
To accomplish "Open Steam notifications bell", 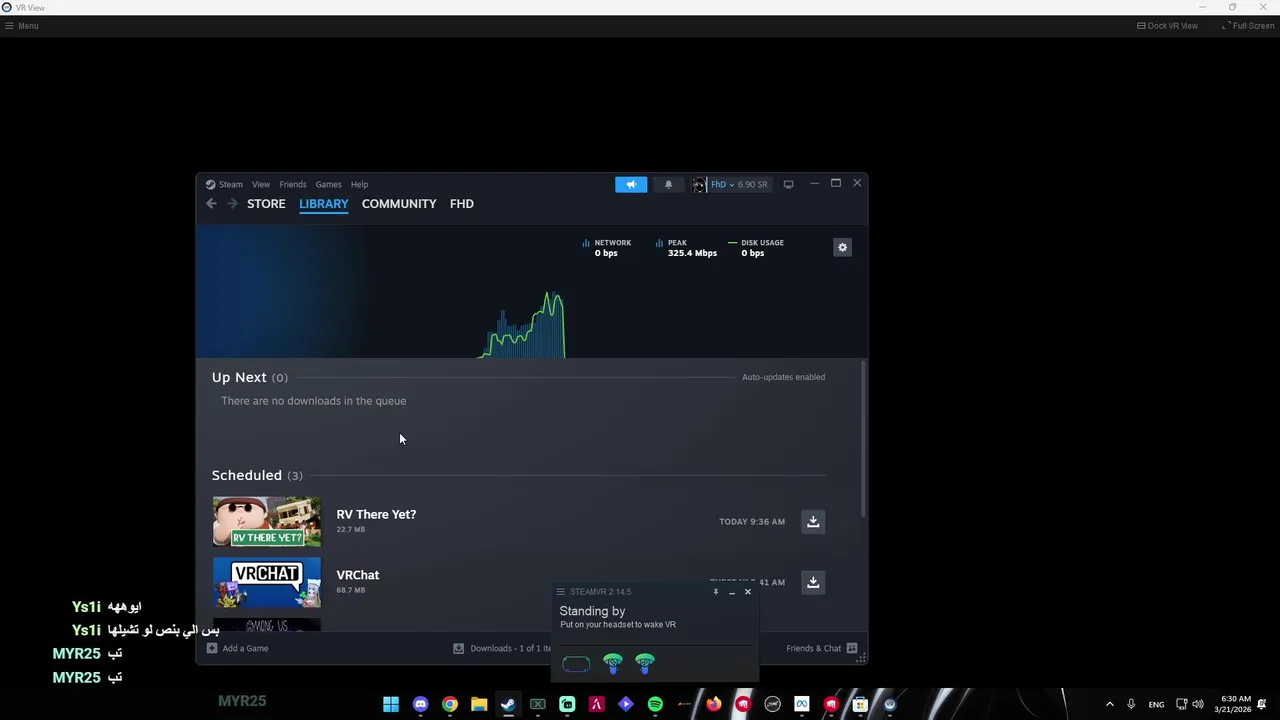I will point(668,184).
